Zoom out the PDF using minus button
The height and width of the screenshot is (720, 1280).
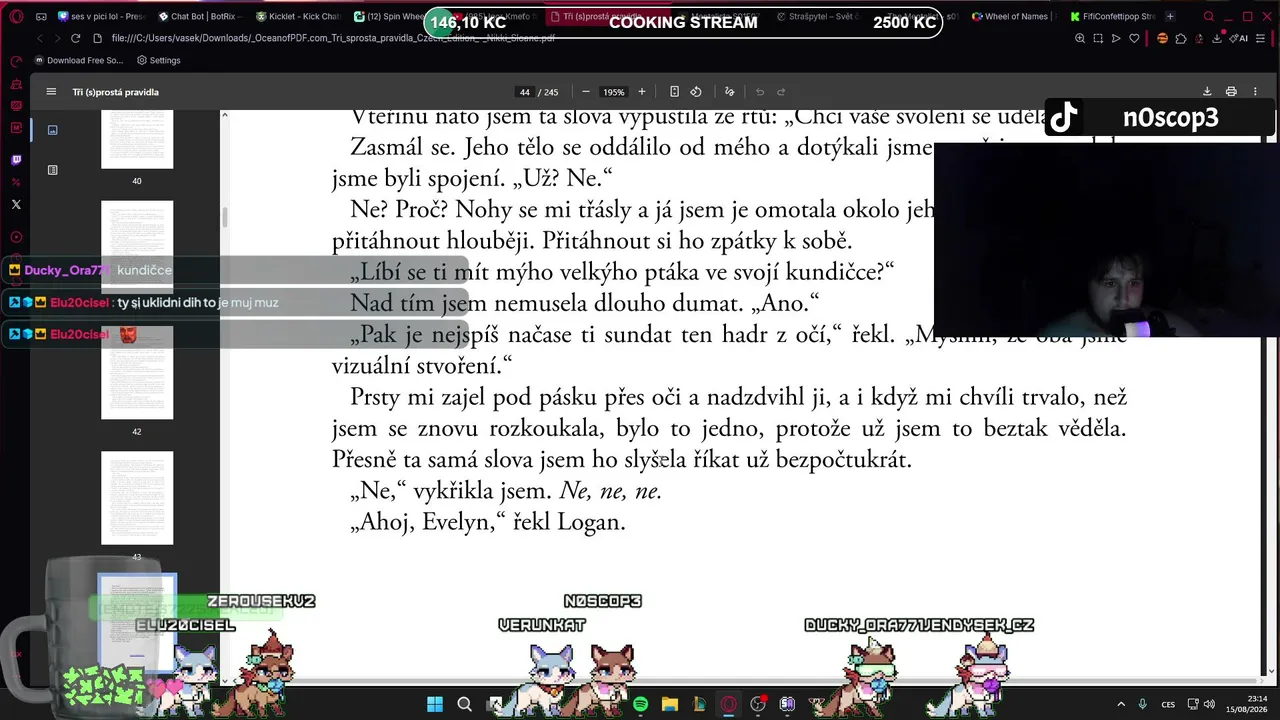[586, 92]
